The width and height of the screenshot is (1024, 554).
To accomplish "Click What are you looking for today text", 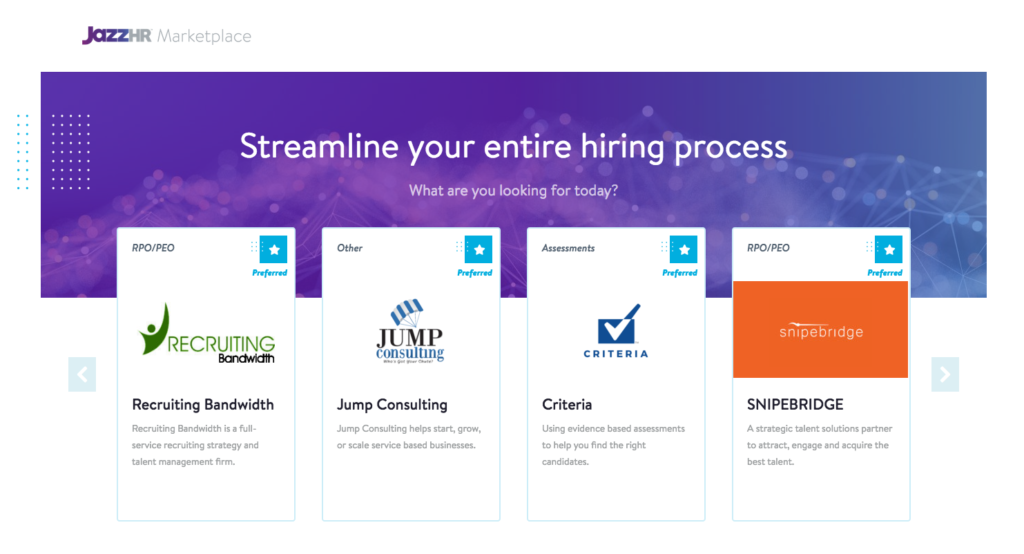I will click(513, 190).
